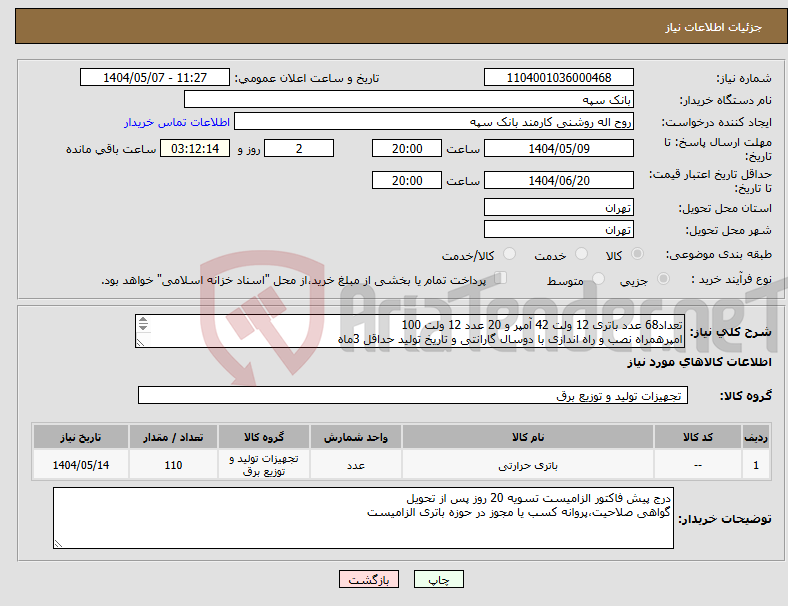This screenshot has height=606, width=788.
Task: Click the row number cell 1
Action: tap(756, 465)
